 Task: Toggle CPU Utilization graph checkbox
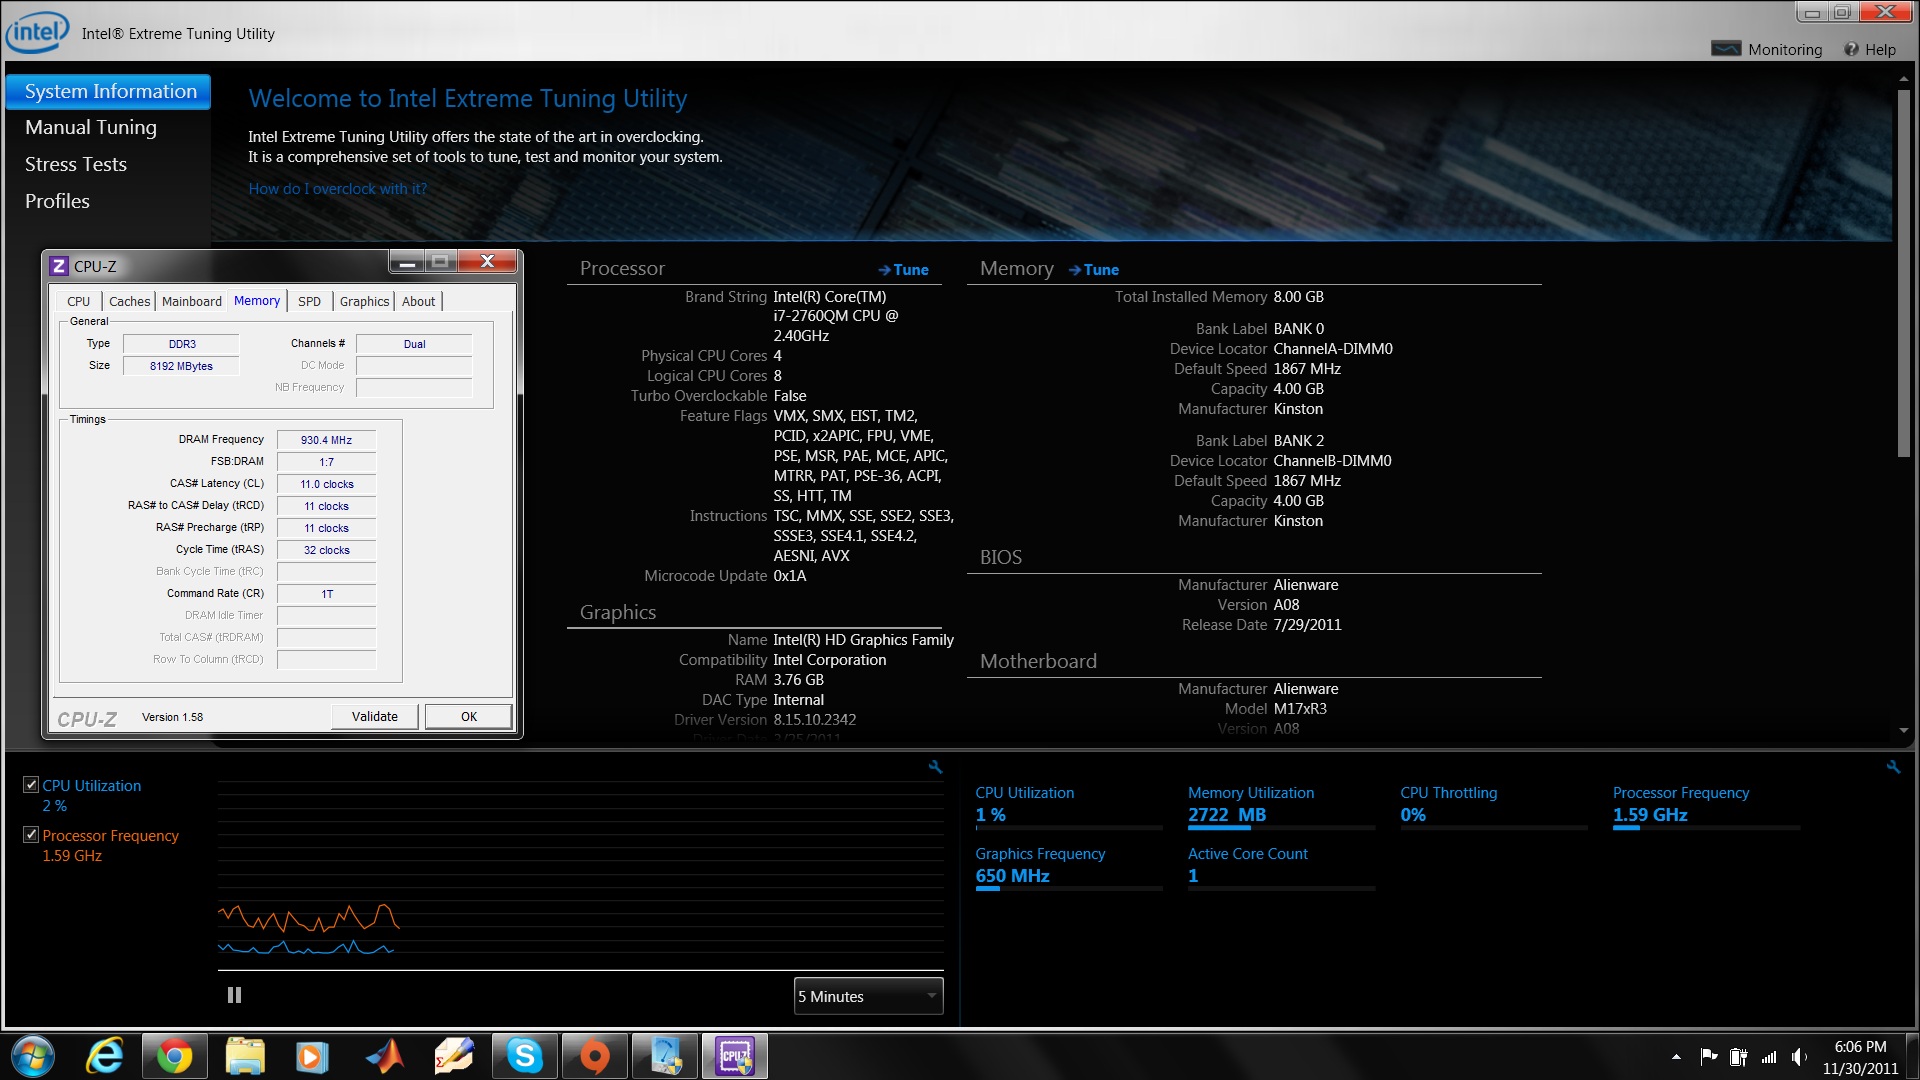coord(31,785)
